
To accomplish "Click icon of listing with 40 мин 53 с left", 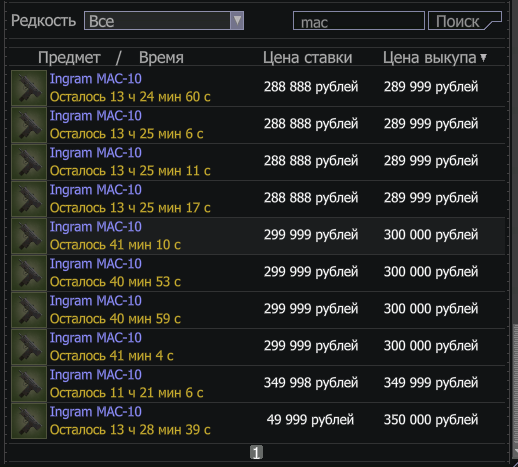I will [x=29, y=273].
